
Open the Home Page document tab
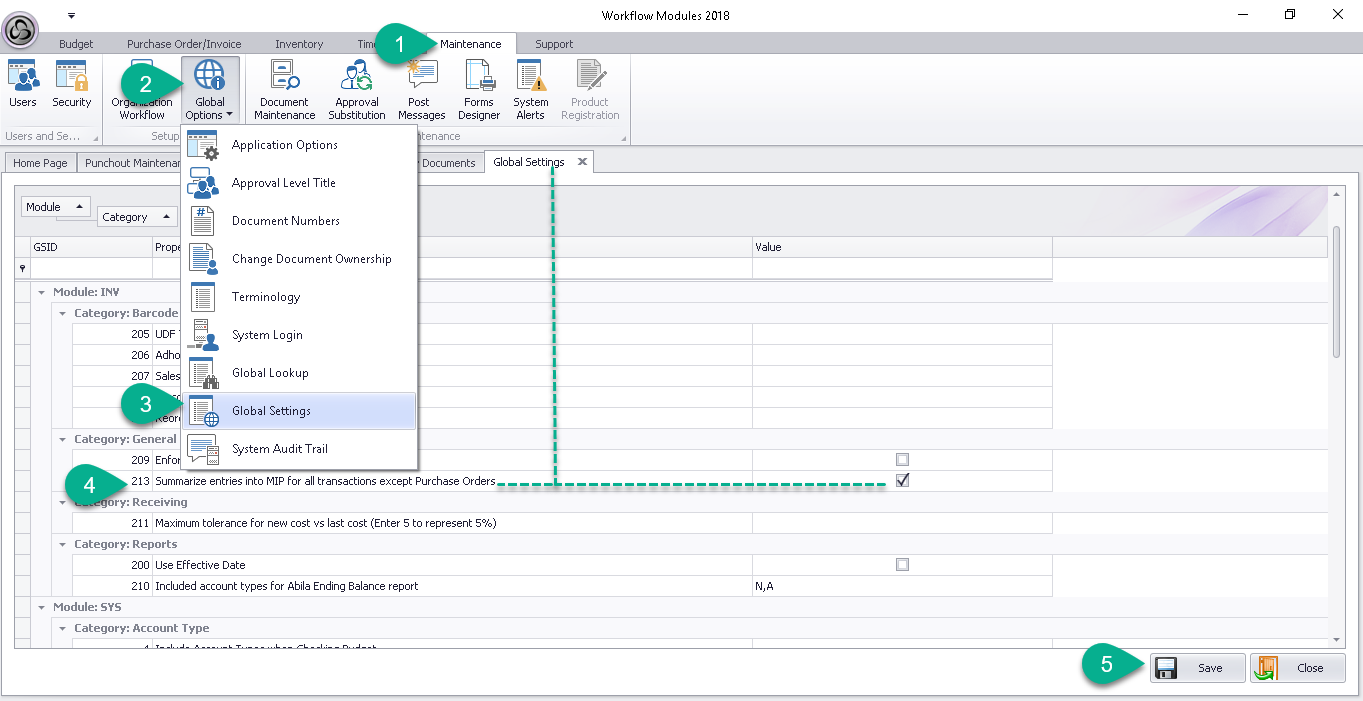(40, 163)
